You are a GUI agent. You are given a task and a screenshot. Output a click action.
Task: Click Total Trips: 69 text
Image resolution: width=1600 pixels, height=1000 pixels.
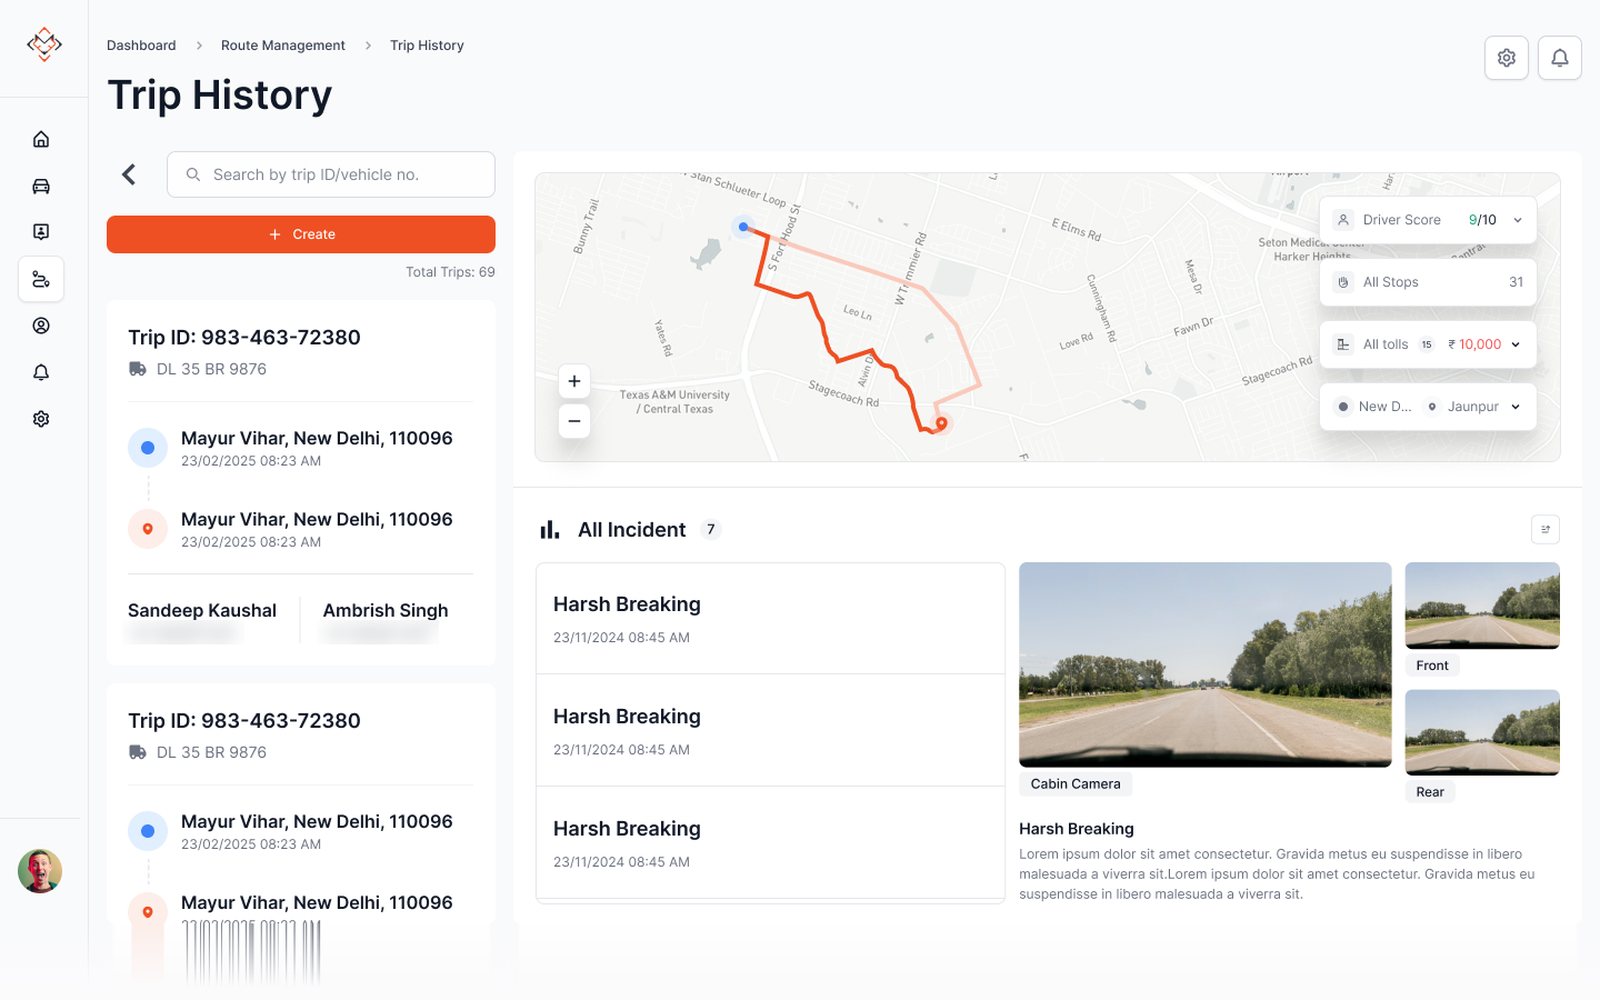(450, 272)
